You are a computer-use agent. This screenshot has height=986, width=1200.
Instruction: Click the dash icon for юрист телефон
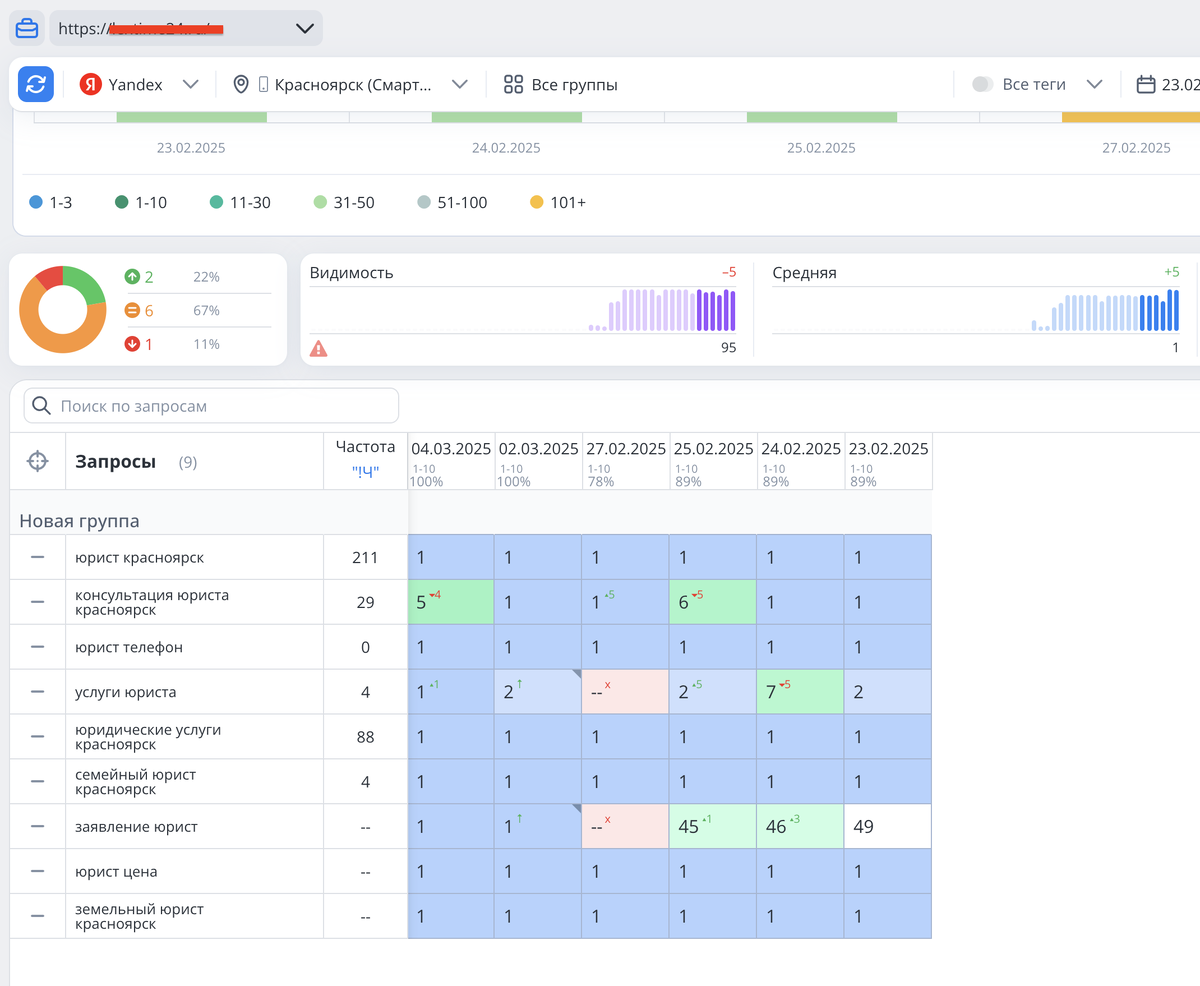click(x=37, y=647)
